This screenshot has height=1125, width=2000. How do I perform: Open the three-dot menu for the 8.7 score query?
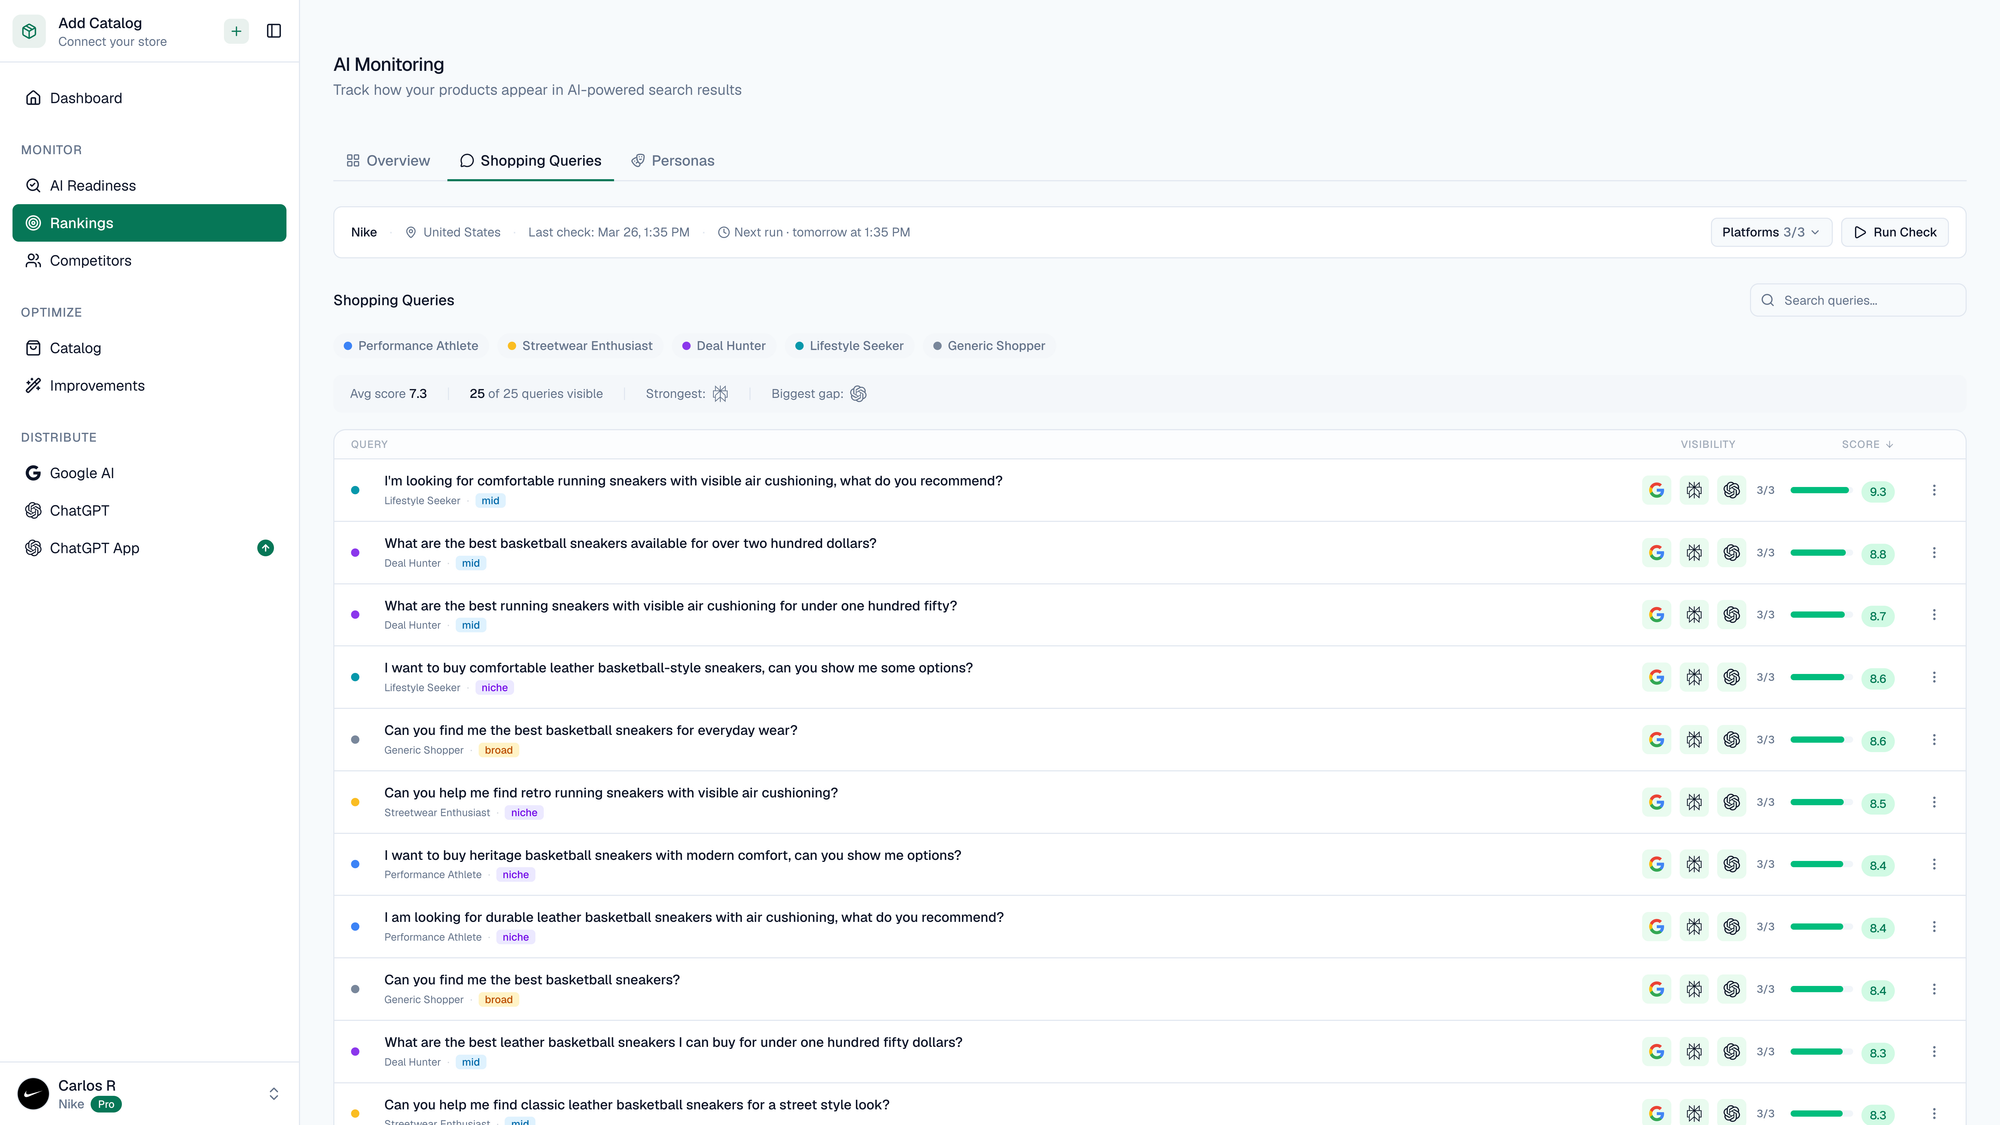[x=1934, y=615]
